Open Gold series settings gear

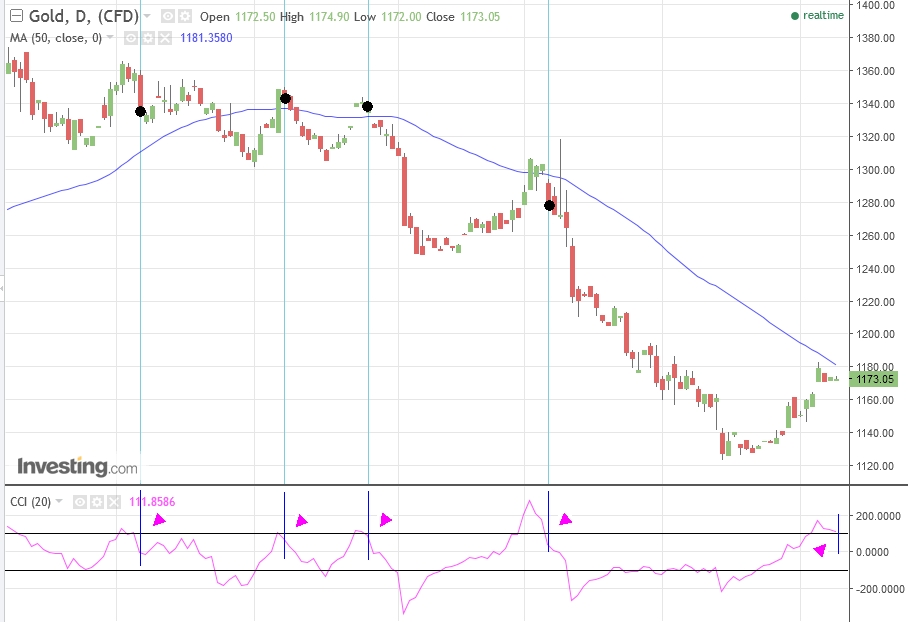click(185, 17)
